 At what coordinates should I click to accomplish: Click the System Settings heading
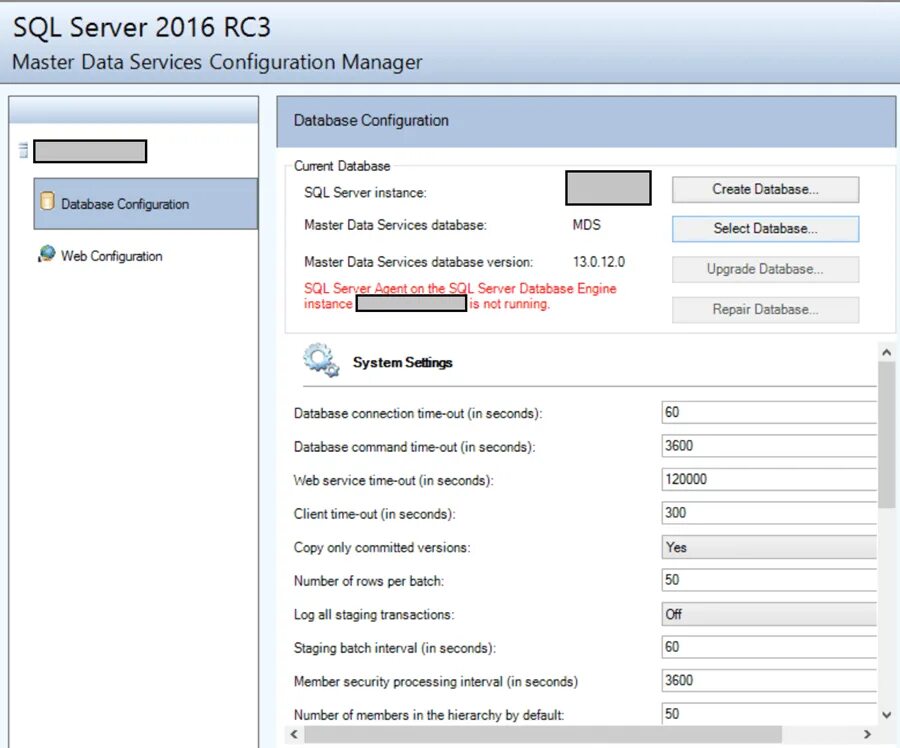click(402, 363)
